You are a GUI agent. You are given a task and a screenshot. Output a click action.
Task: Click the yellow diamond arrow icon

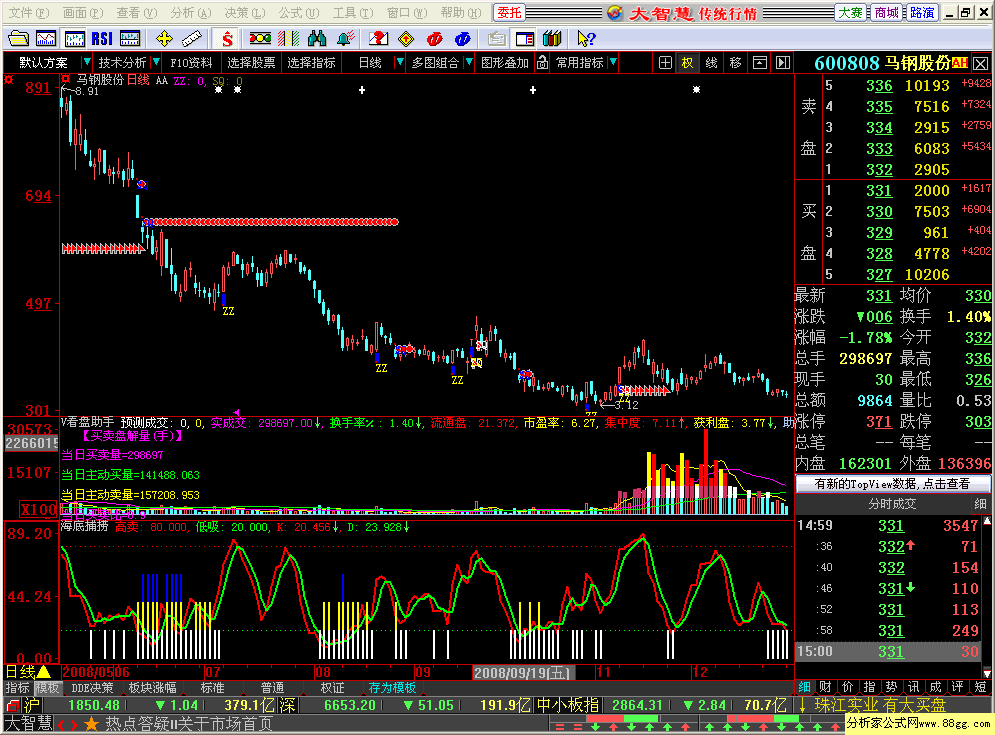pyautogui.click(x=406, y=39)
